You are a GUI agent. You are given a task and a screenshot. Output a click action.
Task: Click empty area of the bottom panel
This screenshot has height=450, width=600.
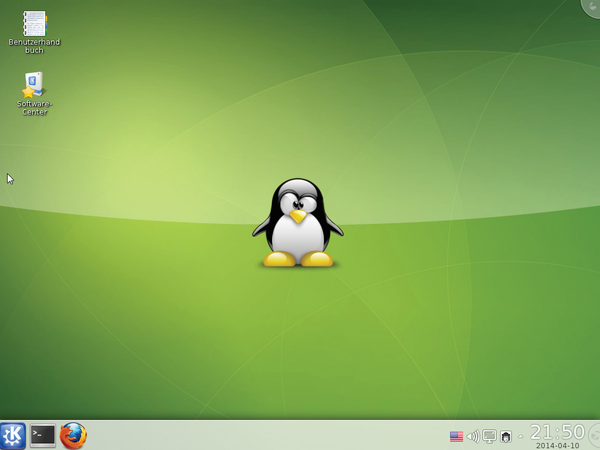tap(260, 436)
